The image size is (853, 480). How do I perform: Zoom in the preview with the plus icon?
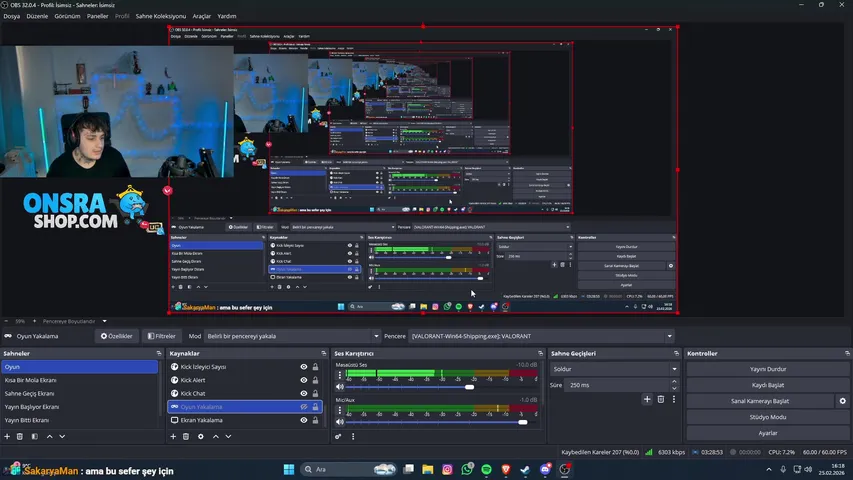pos(34,321)
